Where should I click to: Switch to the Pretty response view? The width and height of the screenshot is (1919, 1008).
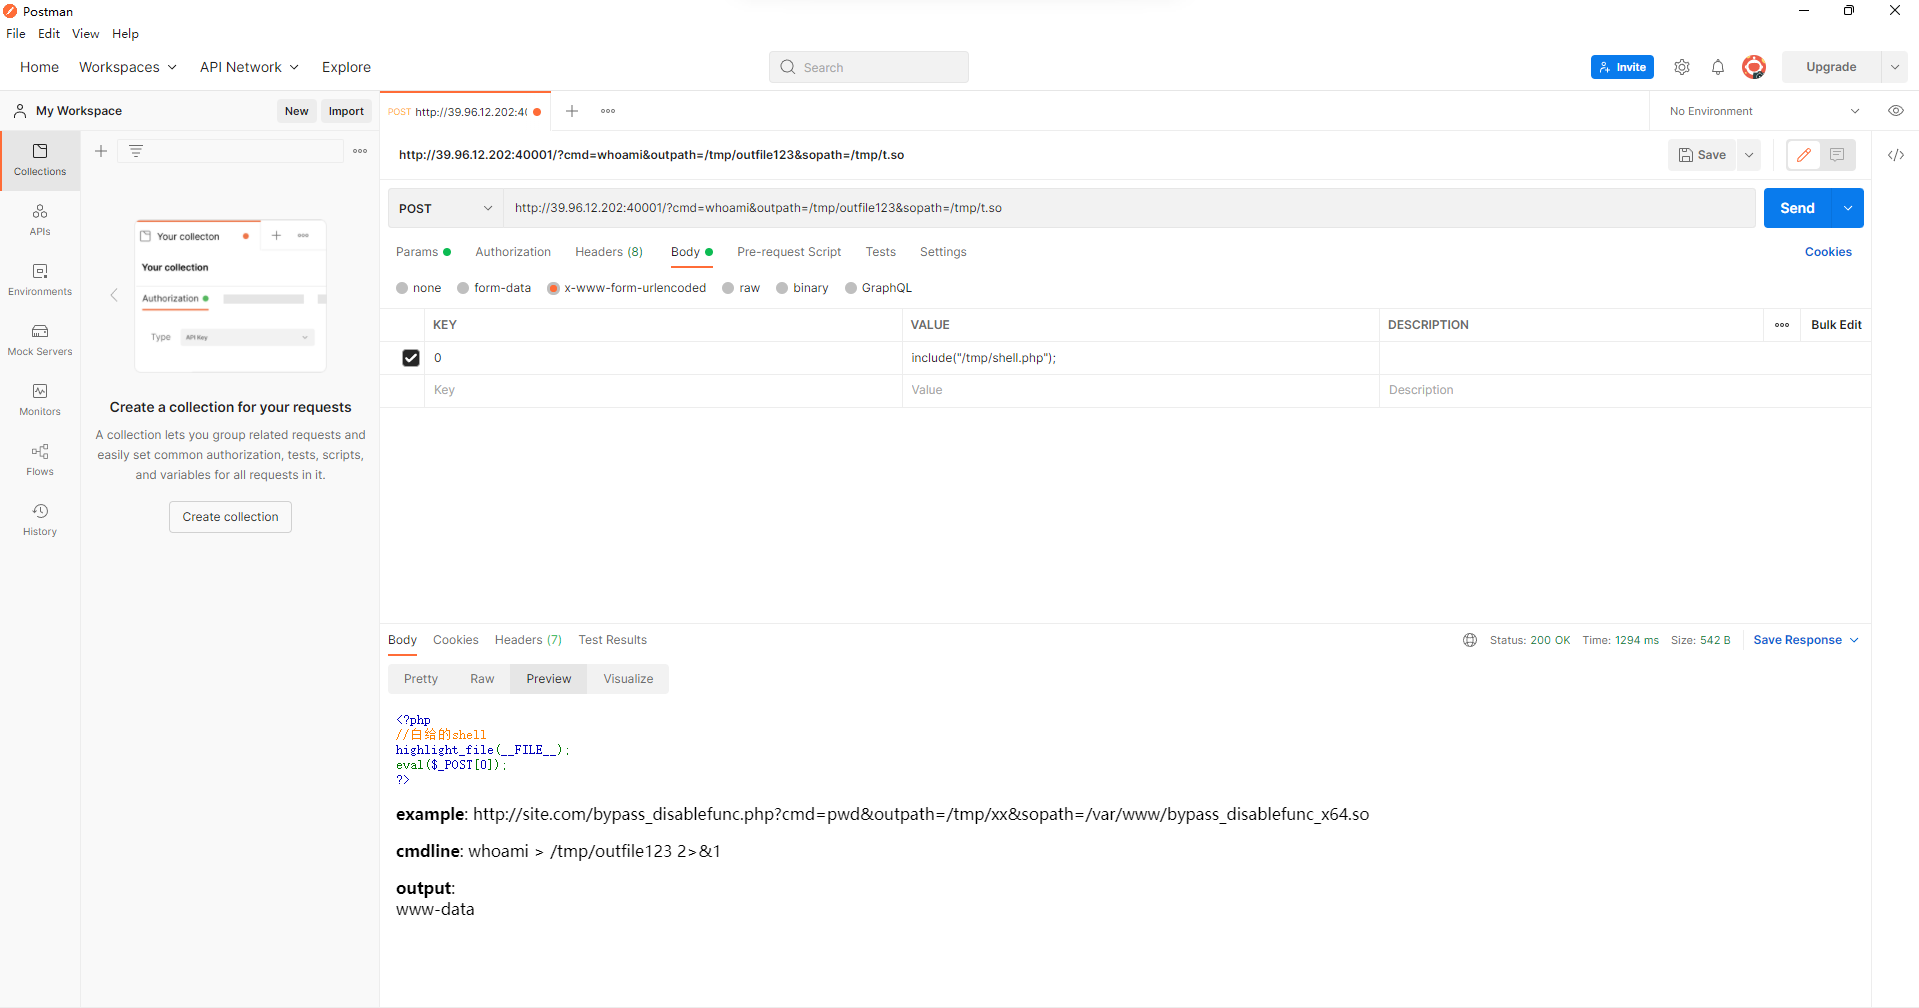pyautogui.click(x=421, y=679)
